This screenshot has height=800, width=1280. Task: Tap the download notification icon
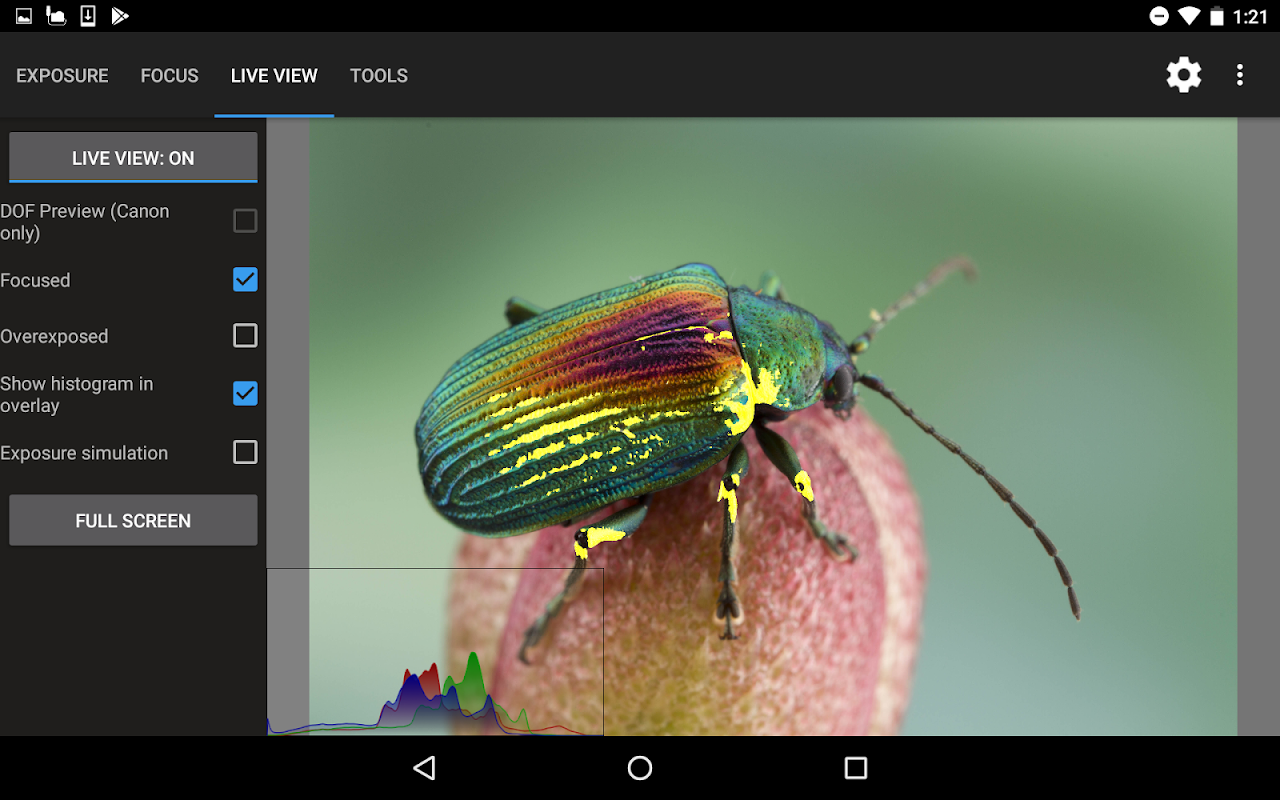click(88, 16)
